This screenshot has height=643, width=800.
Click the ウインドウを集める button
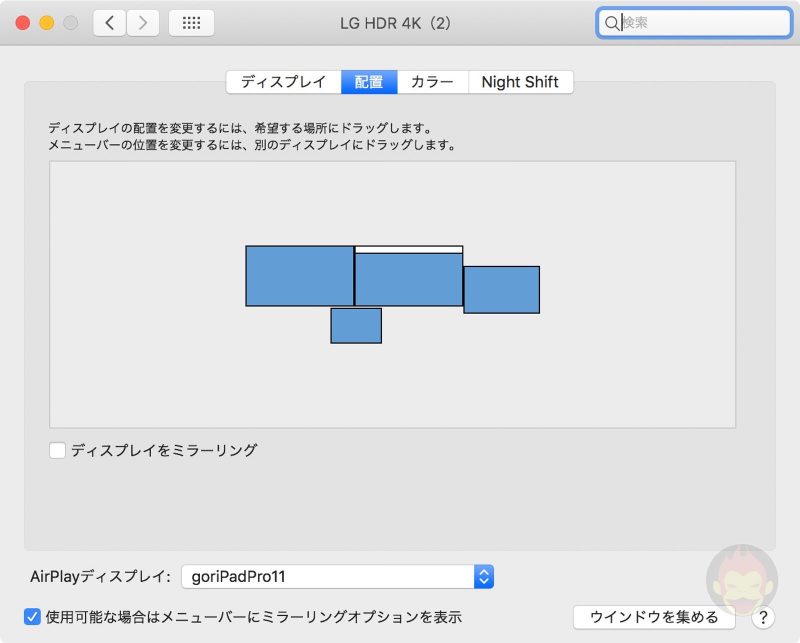(654, 617)
